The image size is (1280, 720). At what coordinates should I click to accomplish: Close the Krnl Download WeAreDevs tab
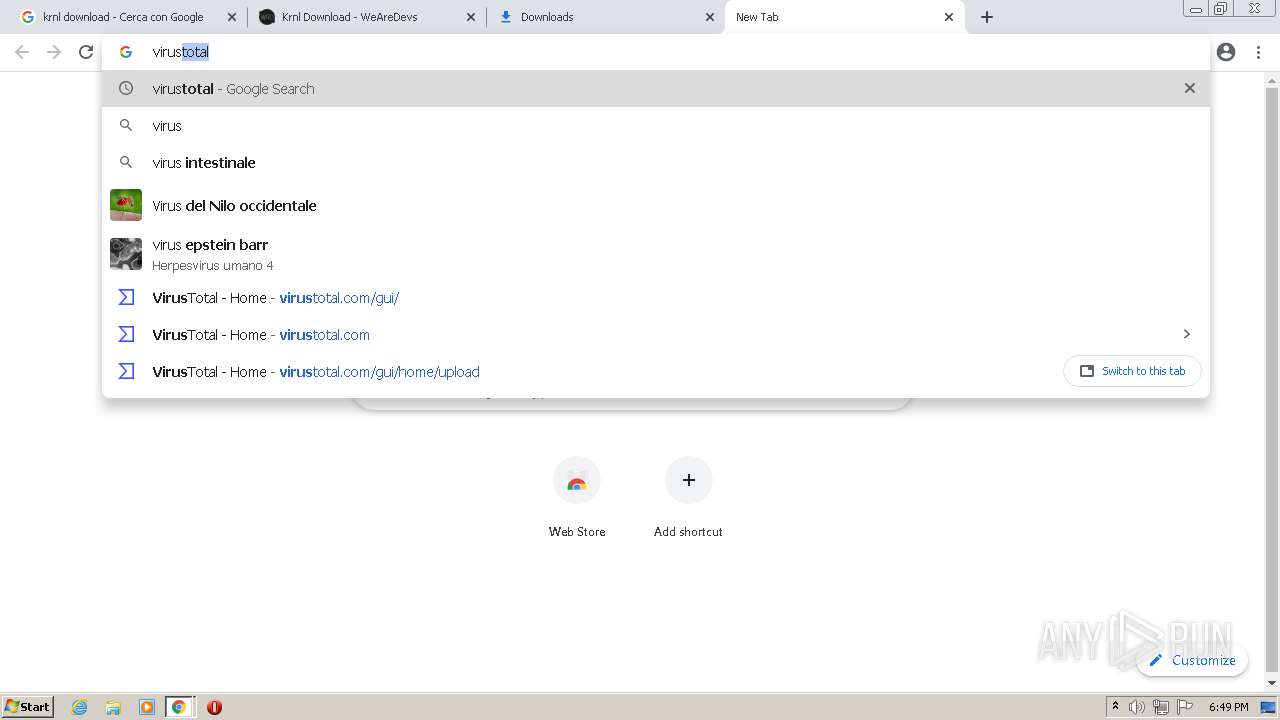(x=471, y=17)
